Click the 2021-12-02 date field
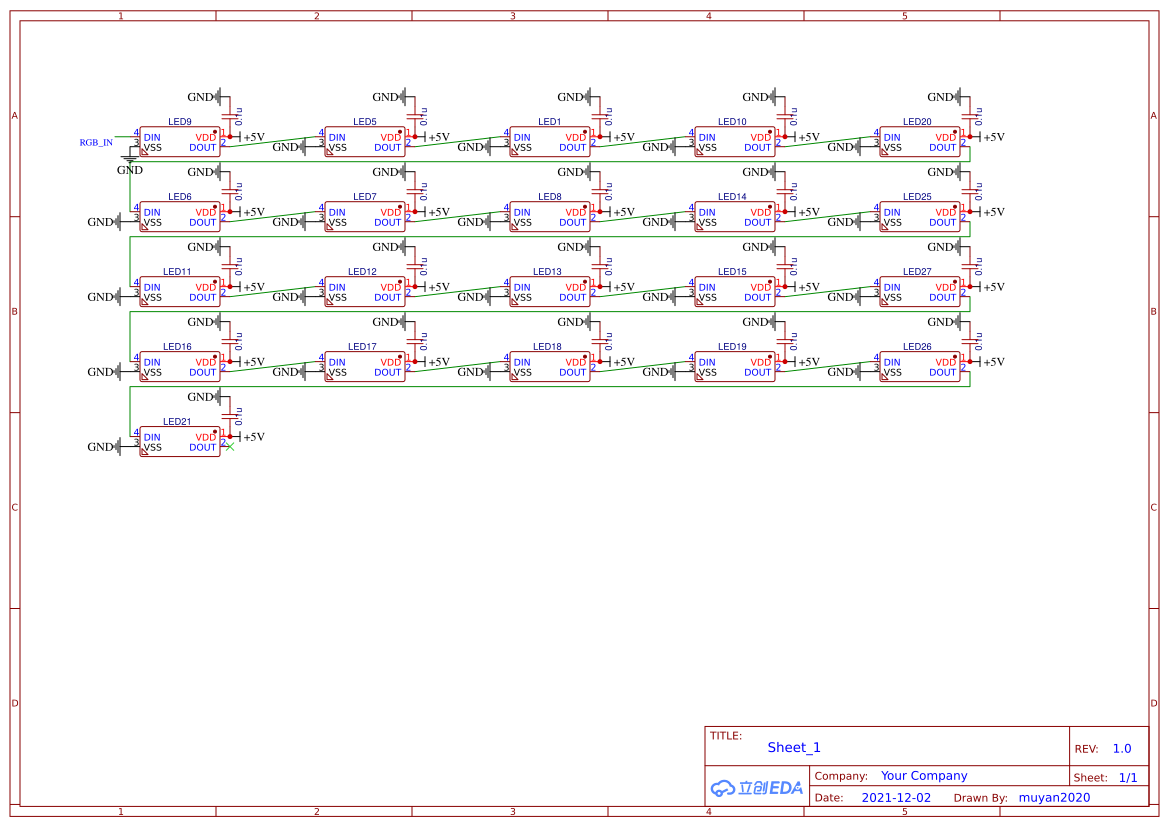1169x827 pixels. pos(896,798)
